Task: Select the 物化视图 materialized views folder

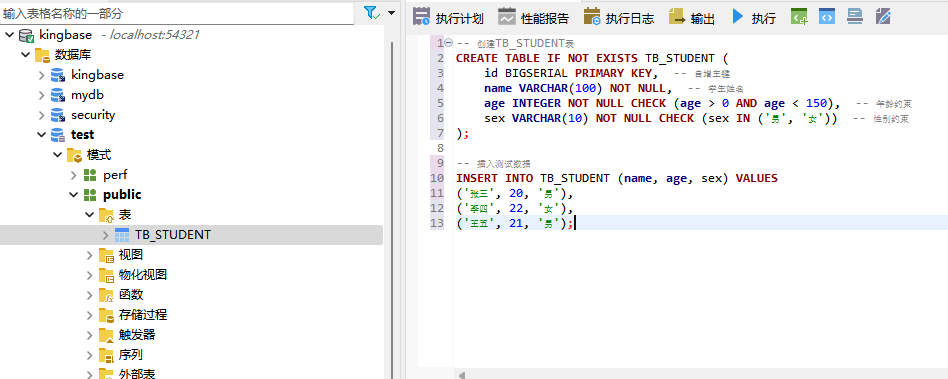Action: click(x=143, y=274)
